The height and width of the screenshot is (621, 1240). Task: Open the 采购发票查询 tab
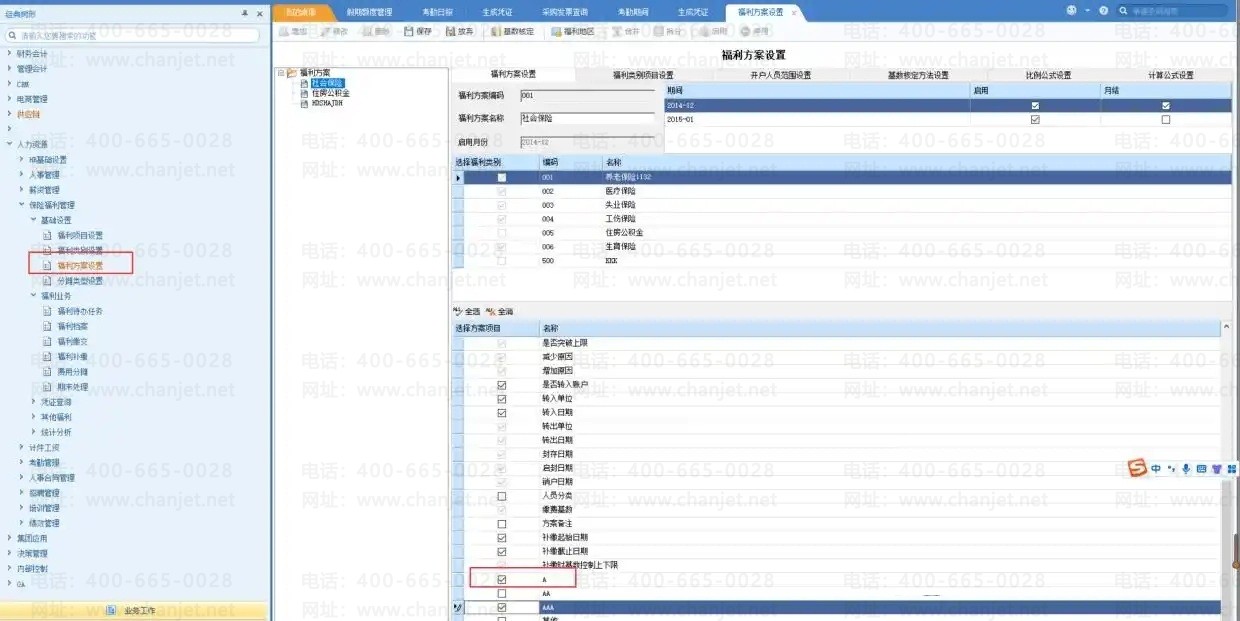565,12
